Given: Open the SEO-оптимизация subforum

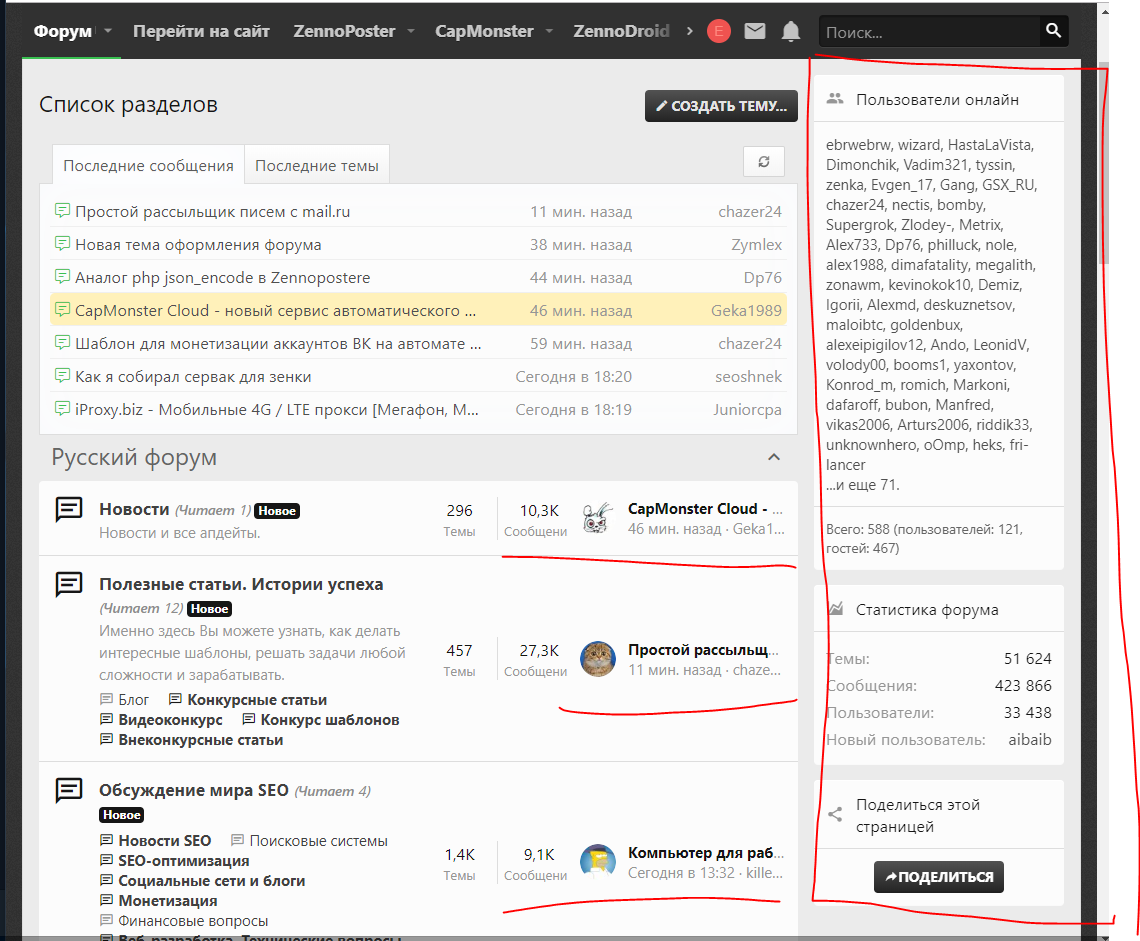Looking at the screenshot, I should pos(184,860).
